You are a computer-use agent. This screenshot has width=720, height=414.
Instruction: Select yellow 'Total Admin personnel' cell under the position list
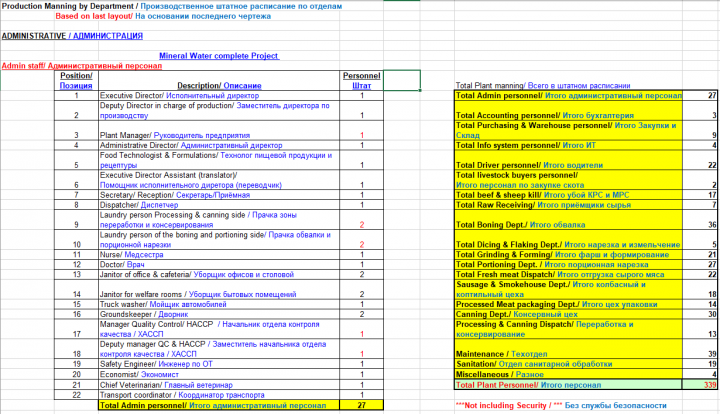219,405
